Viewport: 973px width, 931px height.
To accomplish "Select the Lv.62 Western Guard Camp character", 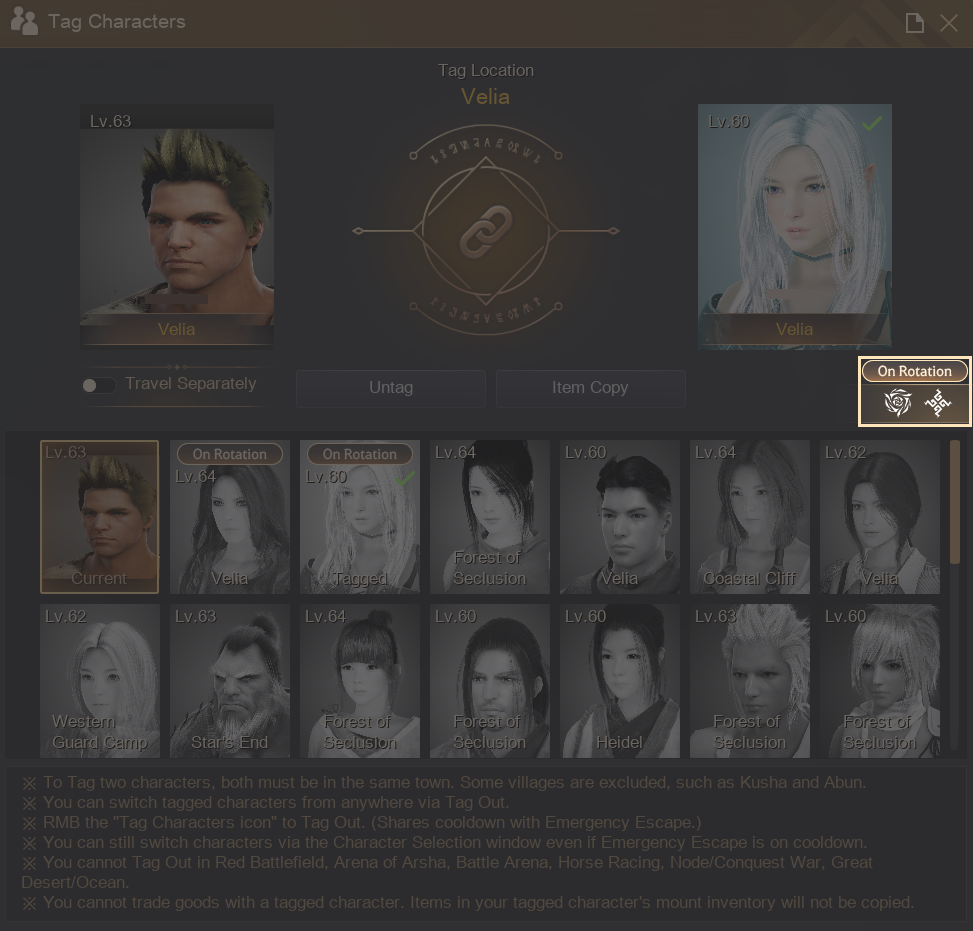I will pos(99,680).
